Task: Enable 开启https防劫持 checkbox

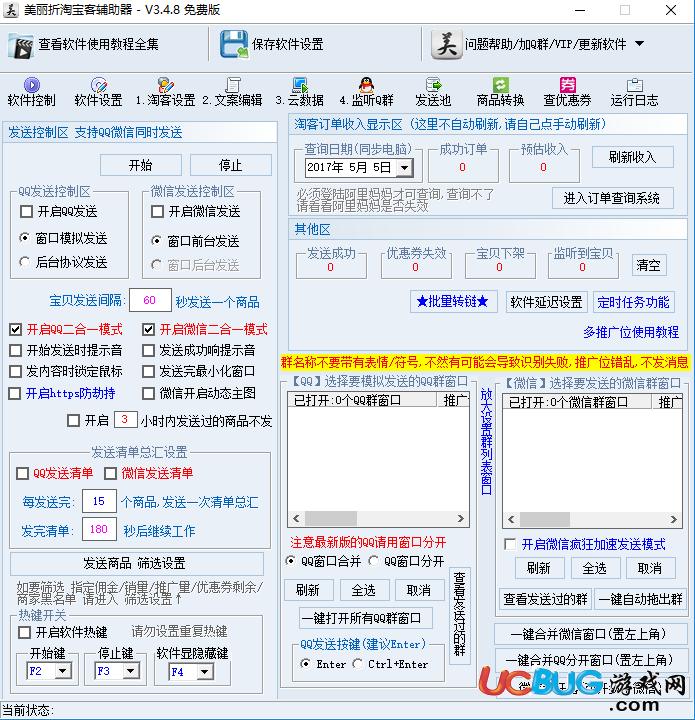Action: click(x=15, y=393)
